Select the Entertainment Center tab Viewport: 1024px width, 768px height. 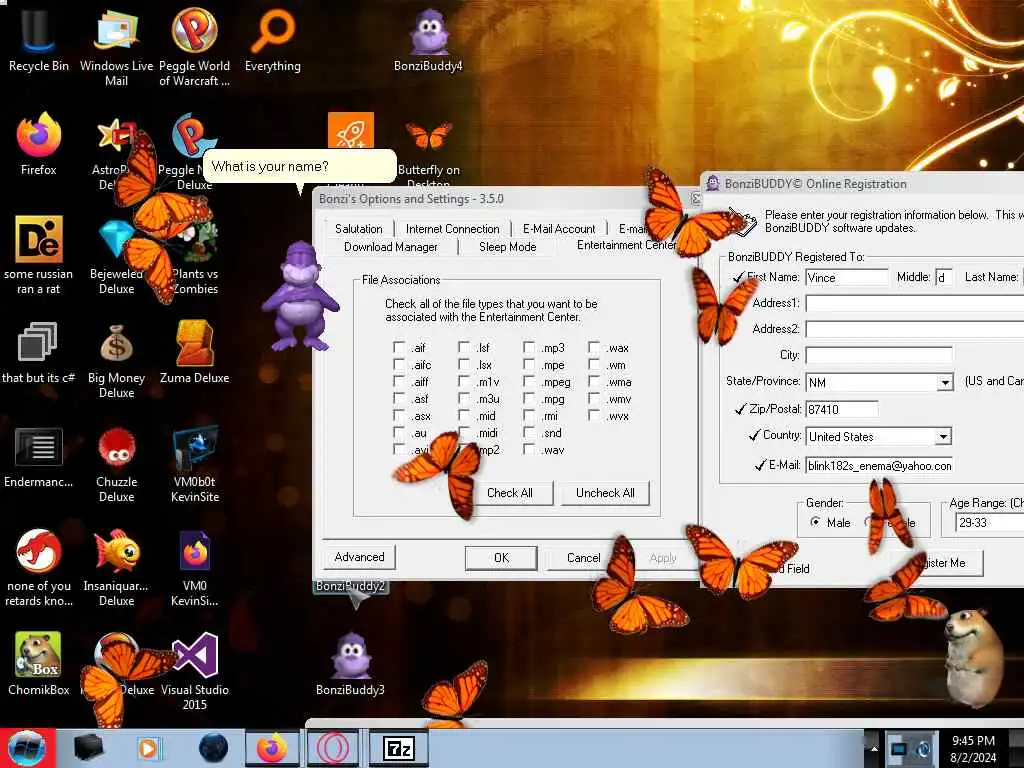625,245
